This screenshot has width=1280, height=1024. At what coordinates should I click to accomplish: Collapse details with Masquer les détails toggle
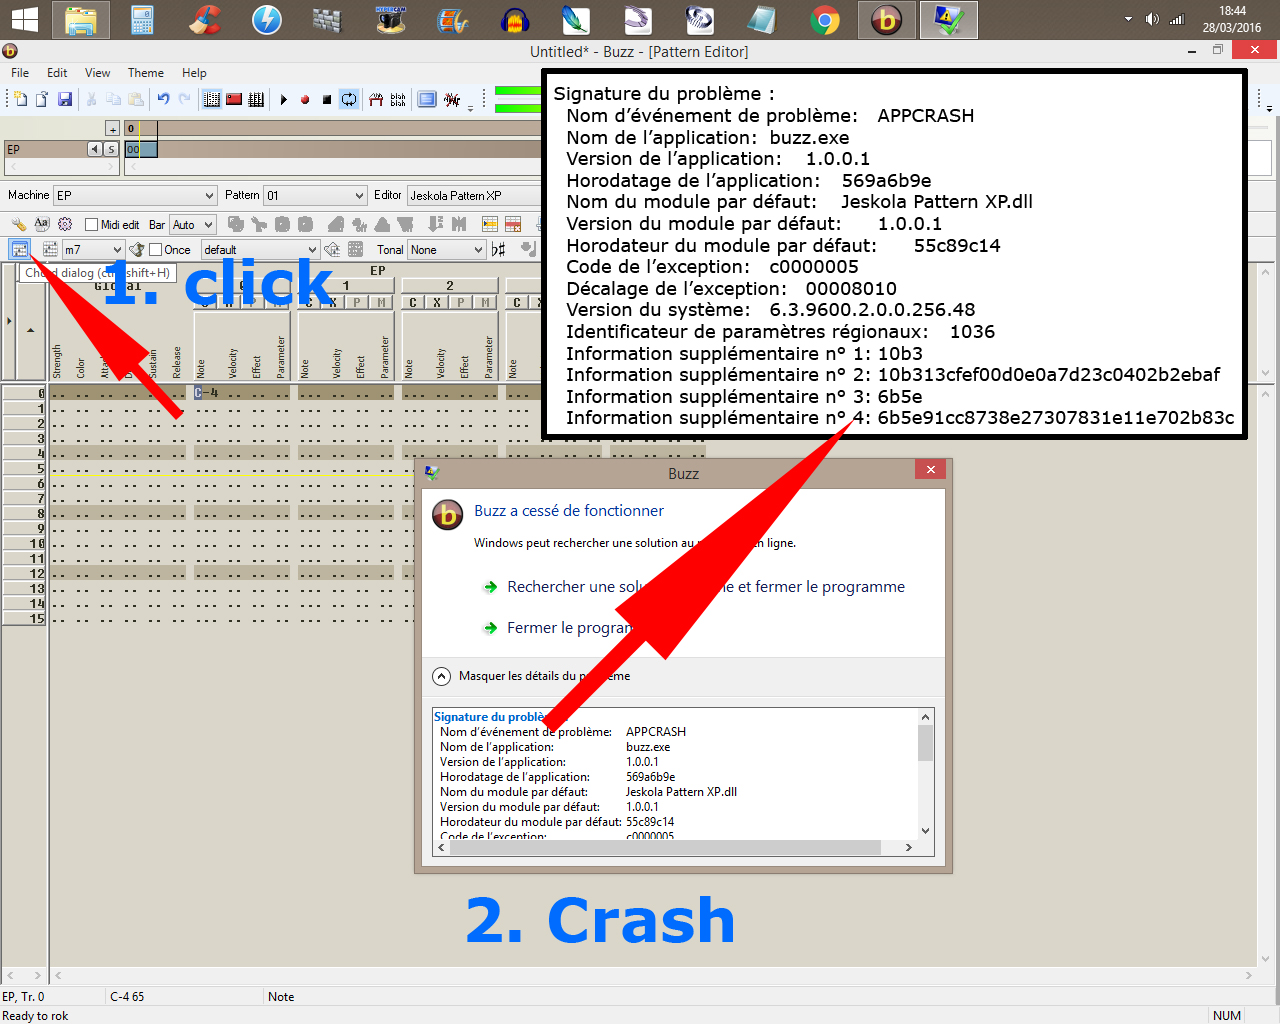click(x=442, y=676)
